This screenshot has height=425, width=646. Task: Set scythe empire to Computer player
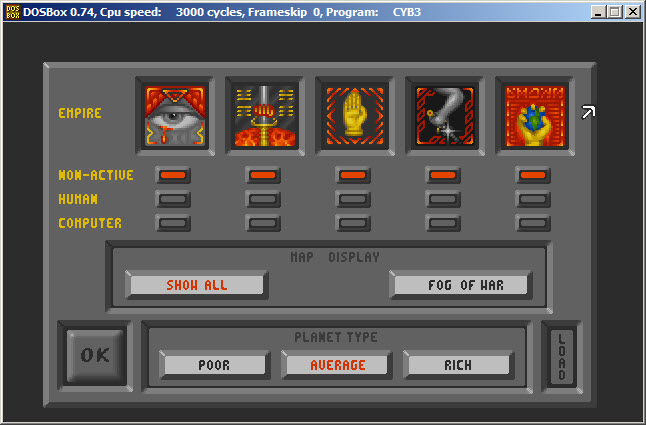443,223
